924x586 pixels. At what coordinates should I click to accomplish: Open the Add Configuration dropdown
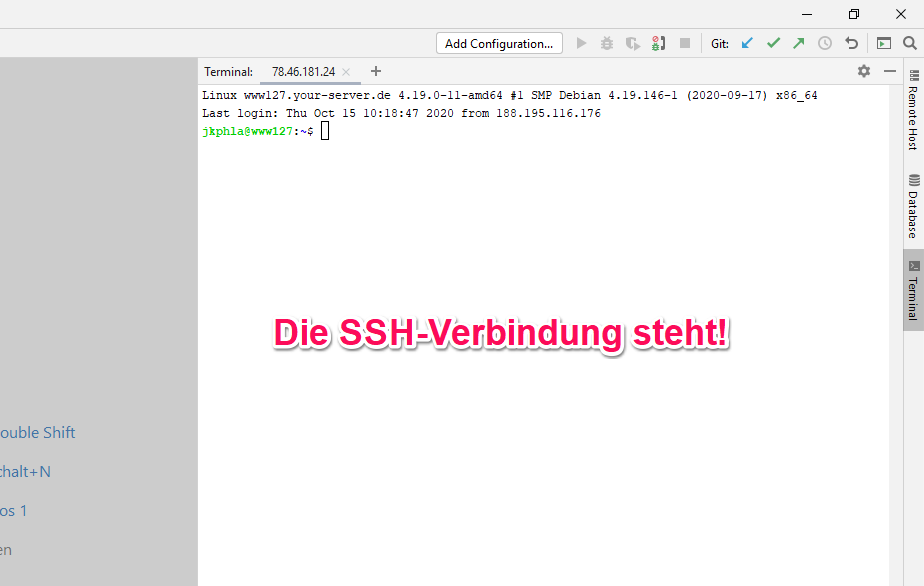click(498, 43)
